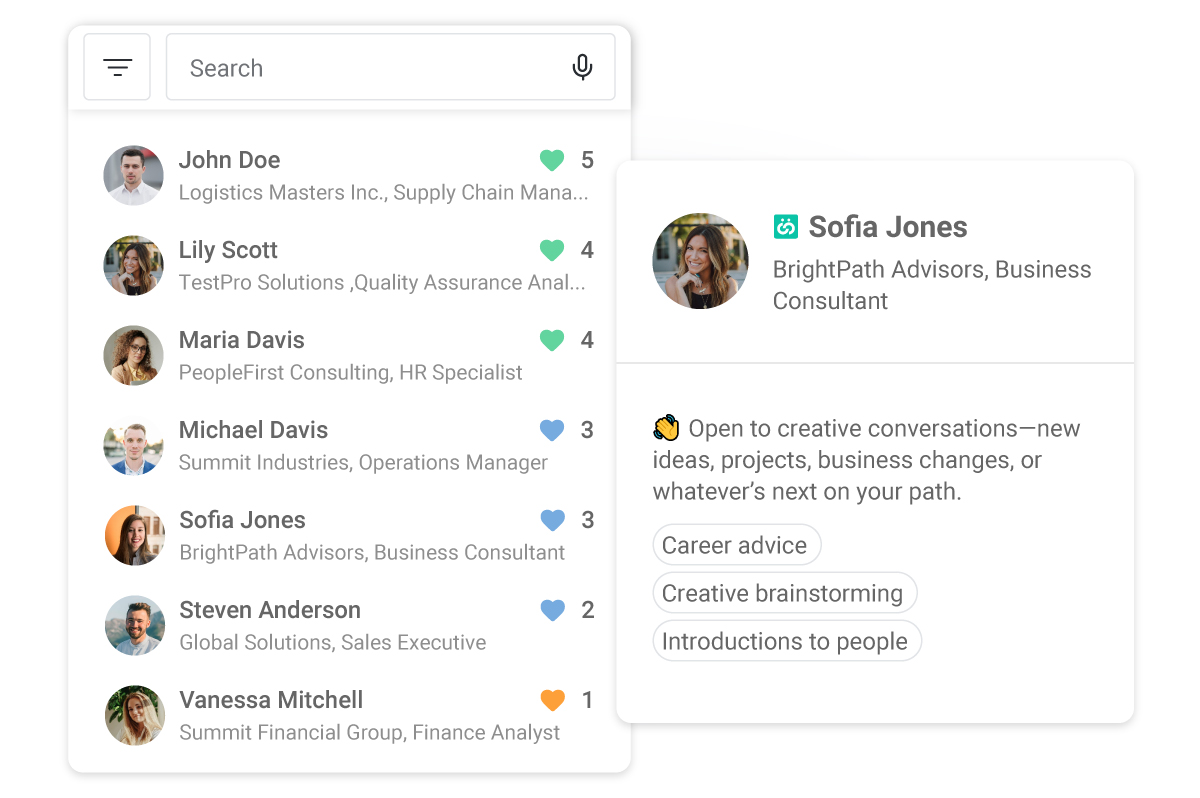Click Maria Davis's green heart icon
Screen dimensions: 1200x798
click(x=552, y=340)
